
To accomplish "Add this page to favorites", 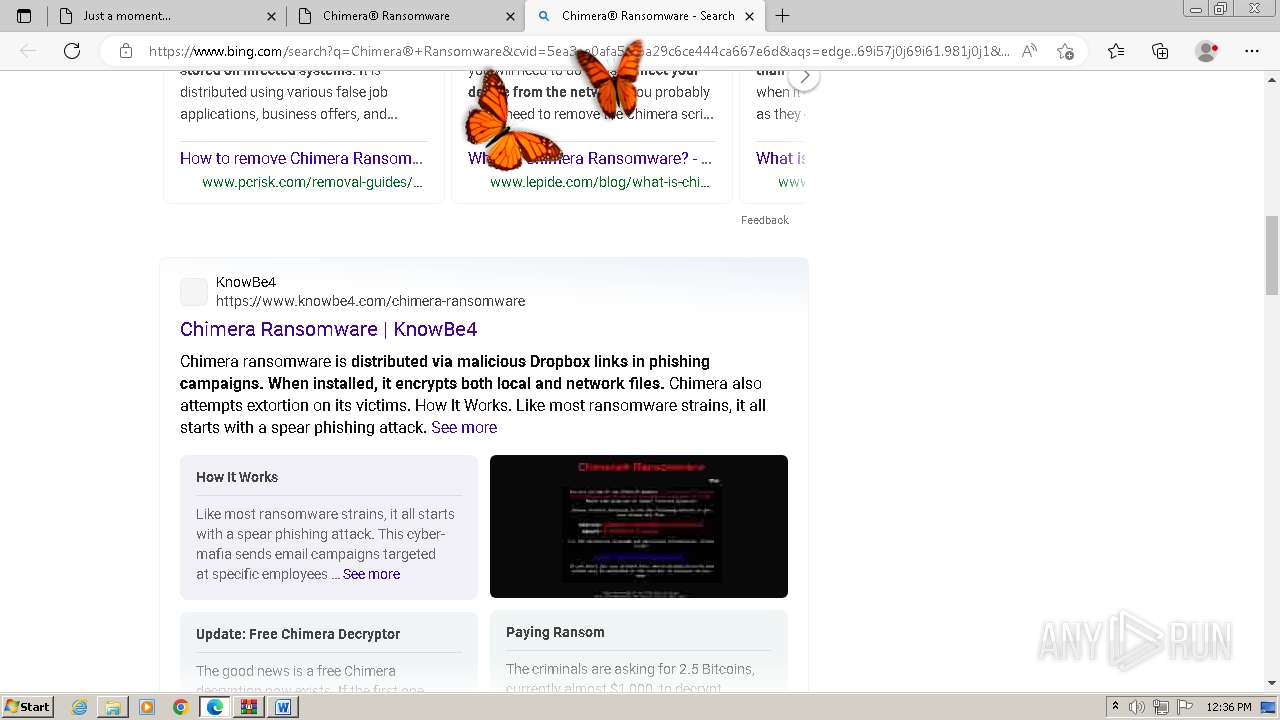I will pos(1065,51).
